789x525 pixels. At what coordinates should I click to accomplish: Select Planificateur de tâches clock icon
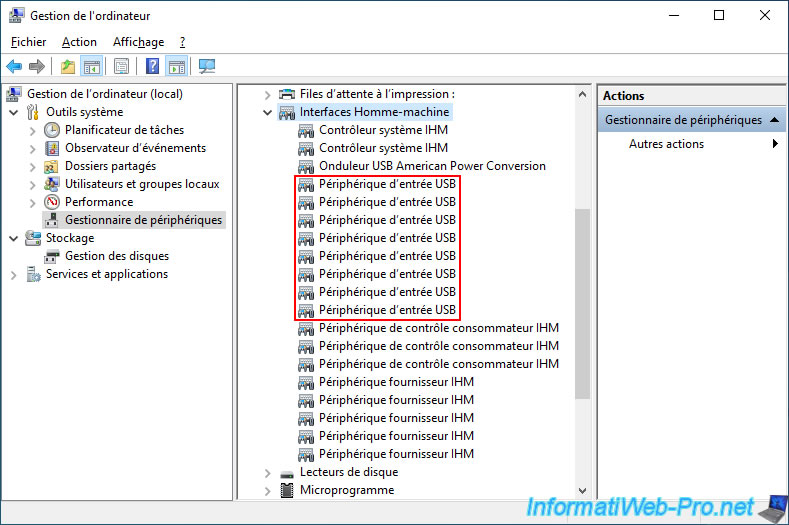tap(53, 130)
